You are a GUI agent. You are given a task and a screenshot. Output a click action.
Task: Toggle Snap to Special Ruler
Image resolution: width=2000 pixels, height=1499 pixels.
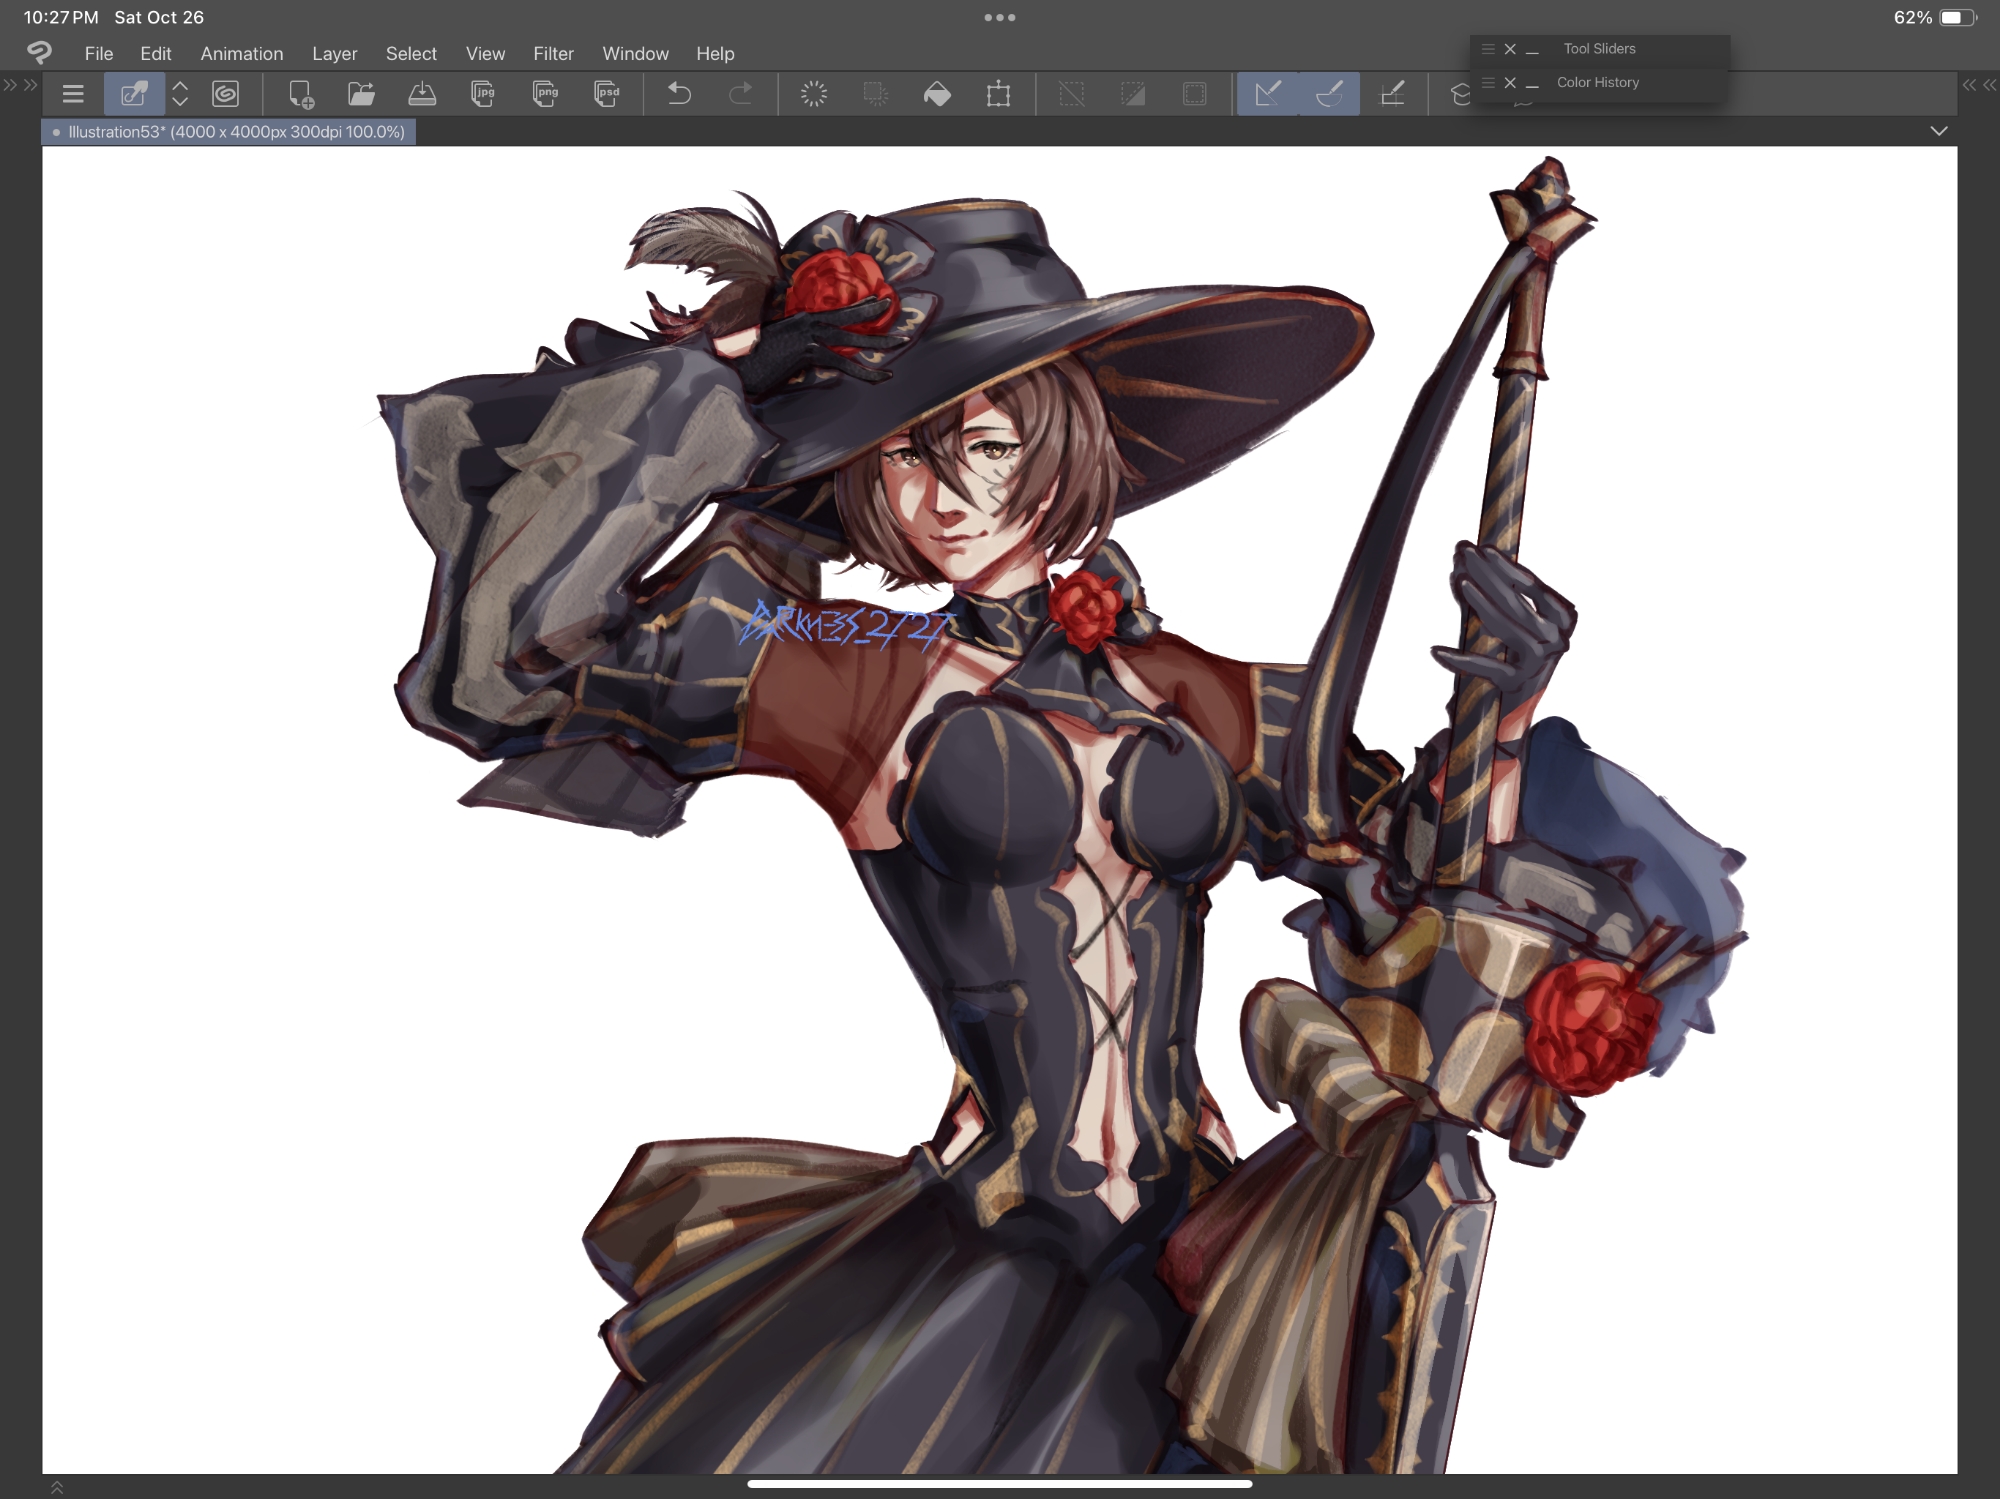(1329, 95)
